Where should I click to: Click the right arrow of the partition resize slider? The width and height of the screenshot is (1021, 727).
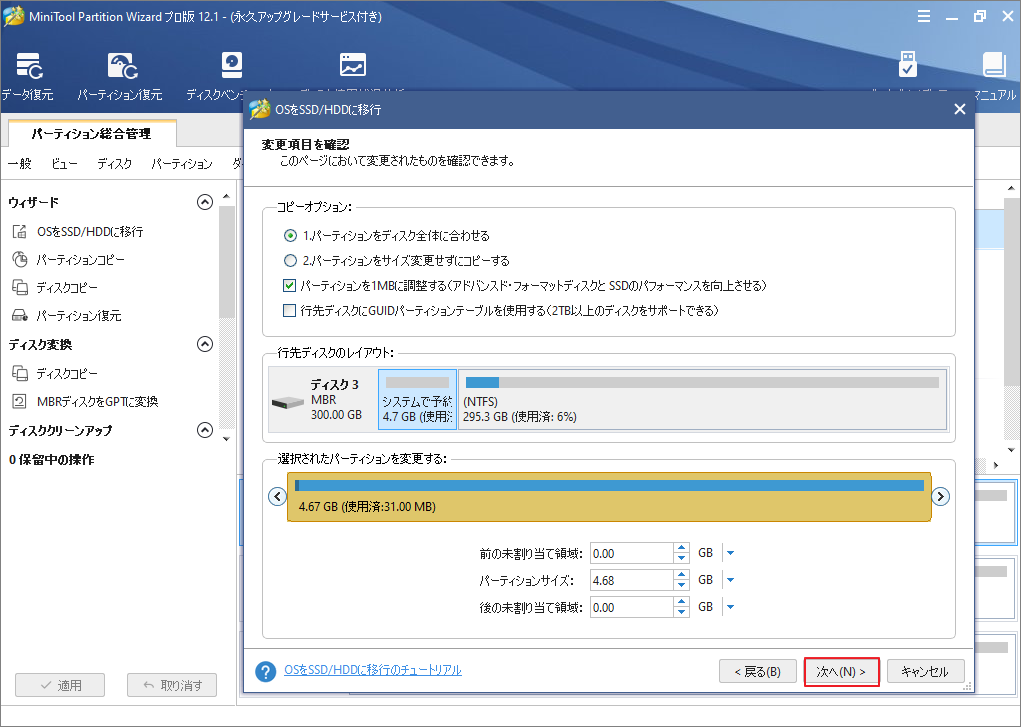tap(940, 495)
